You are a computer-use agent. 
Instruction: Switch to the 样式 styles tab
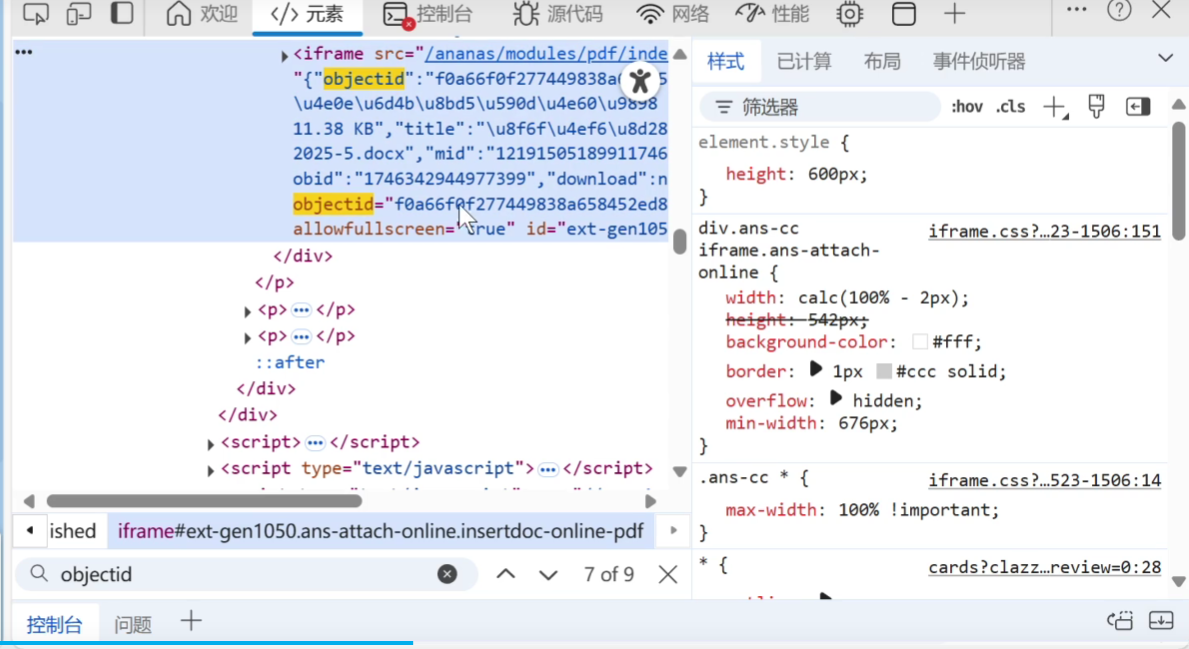(726, 61)
